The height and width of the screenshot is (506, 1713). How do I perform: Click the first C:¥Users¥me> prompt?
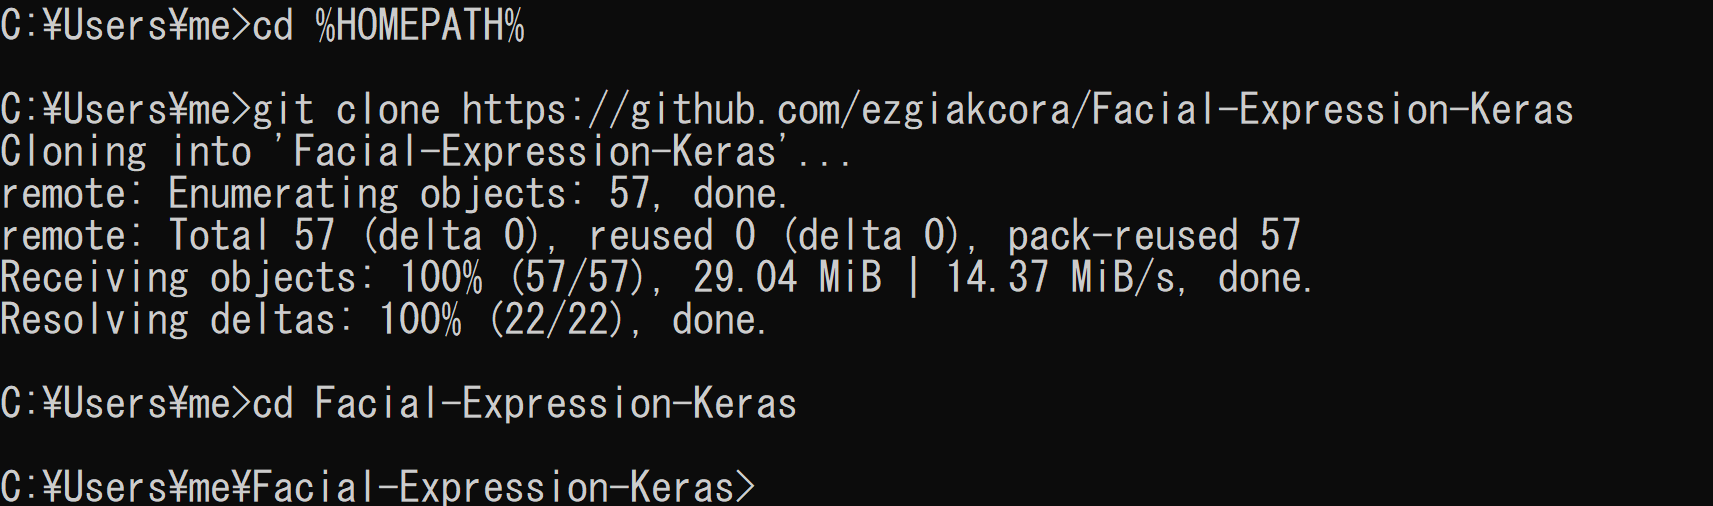[x=125, y=26]
